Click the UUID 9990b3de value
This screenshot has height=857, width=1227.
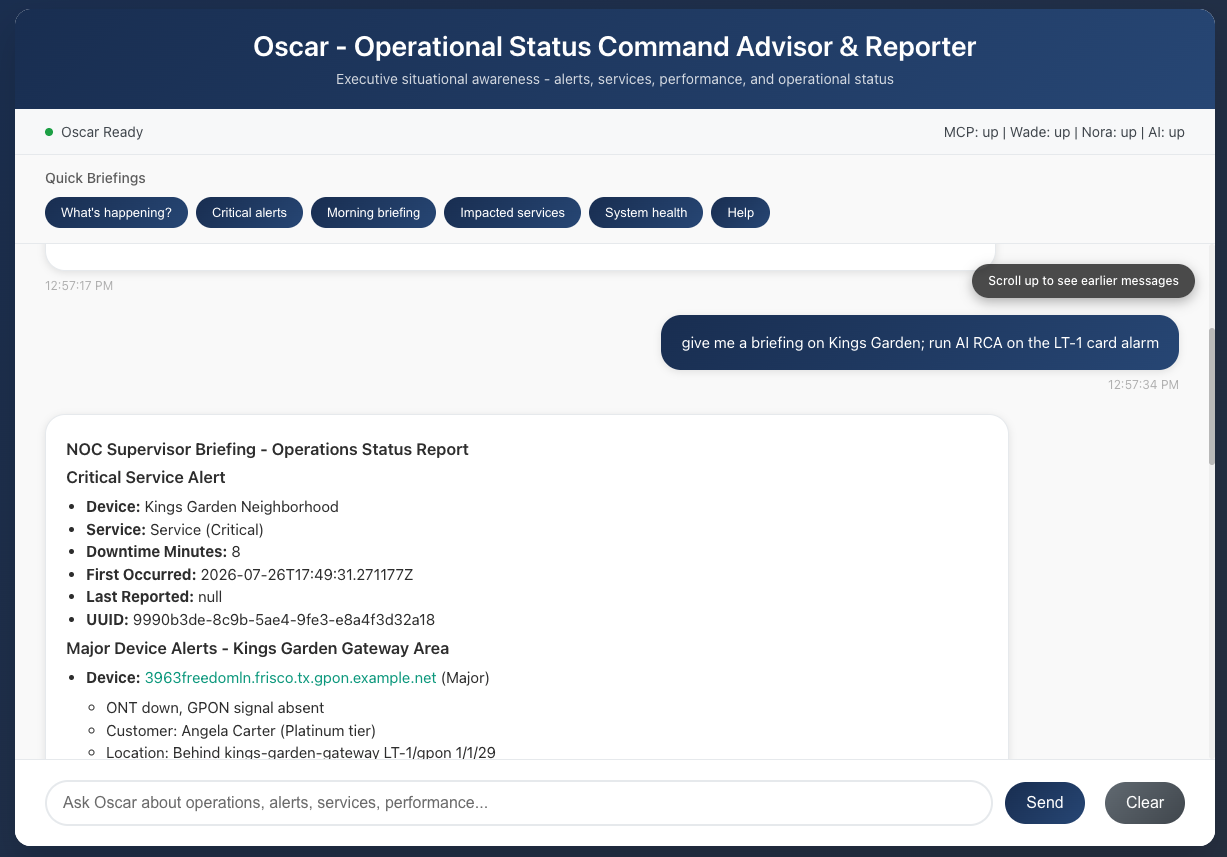(x=284, y=620)
